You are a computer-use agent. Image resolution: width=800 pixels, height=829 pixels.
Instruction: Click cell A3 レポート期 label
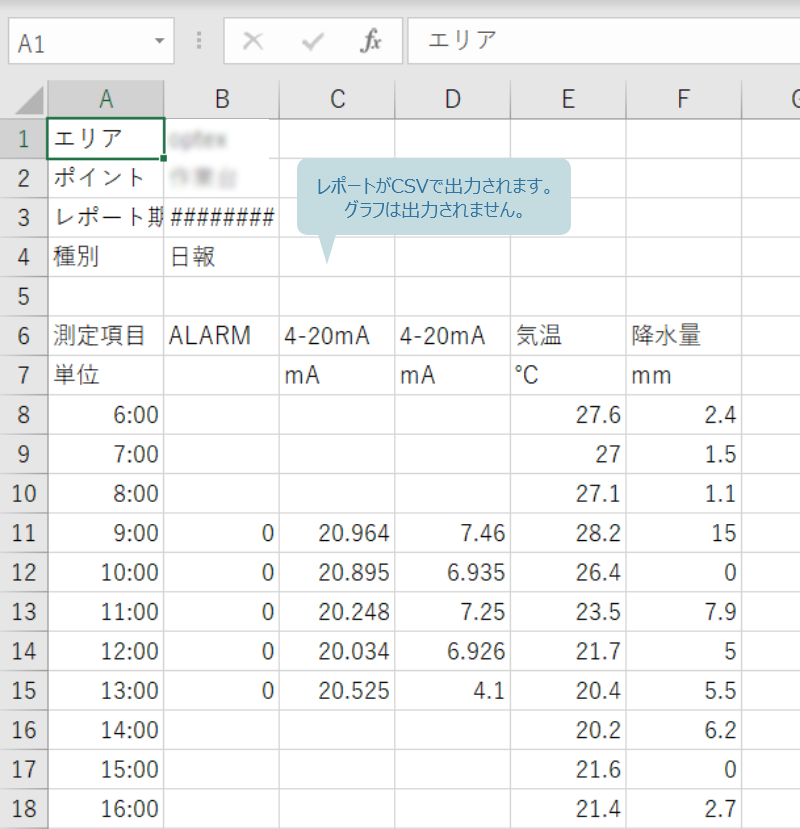[106, 217]
